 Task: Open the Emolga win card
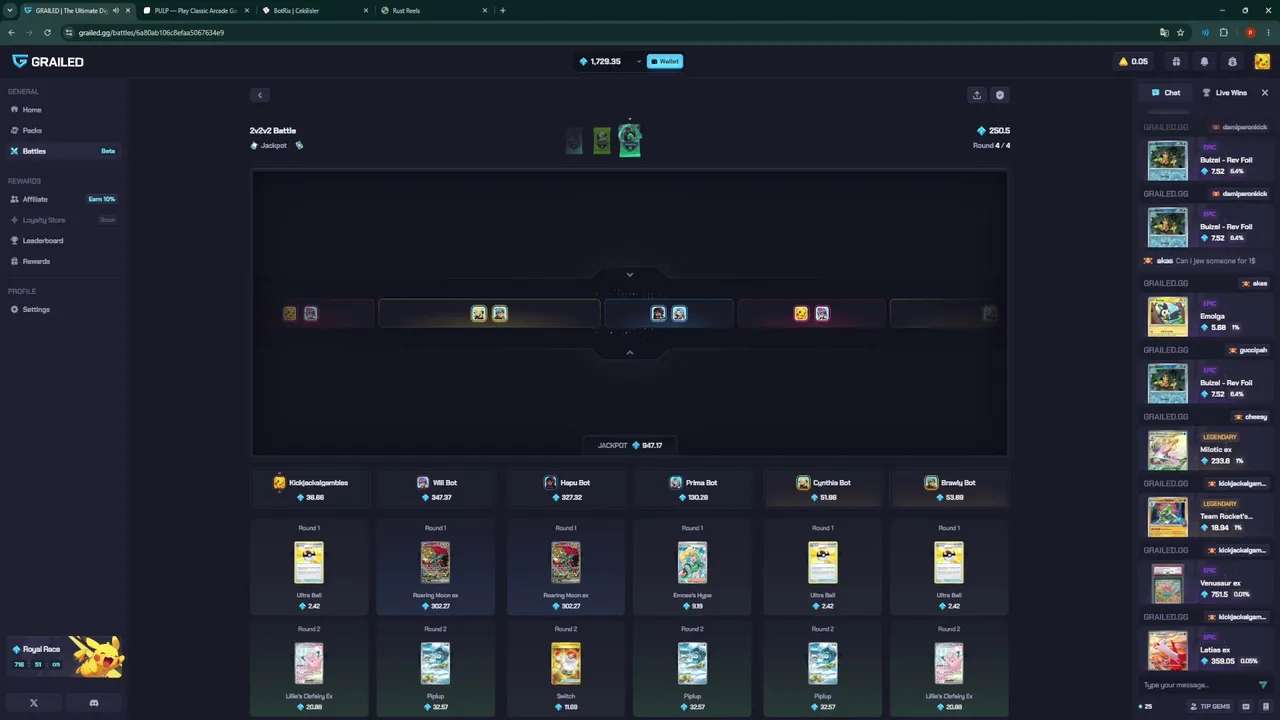point(1207,317)
